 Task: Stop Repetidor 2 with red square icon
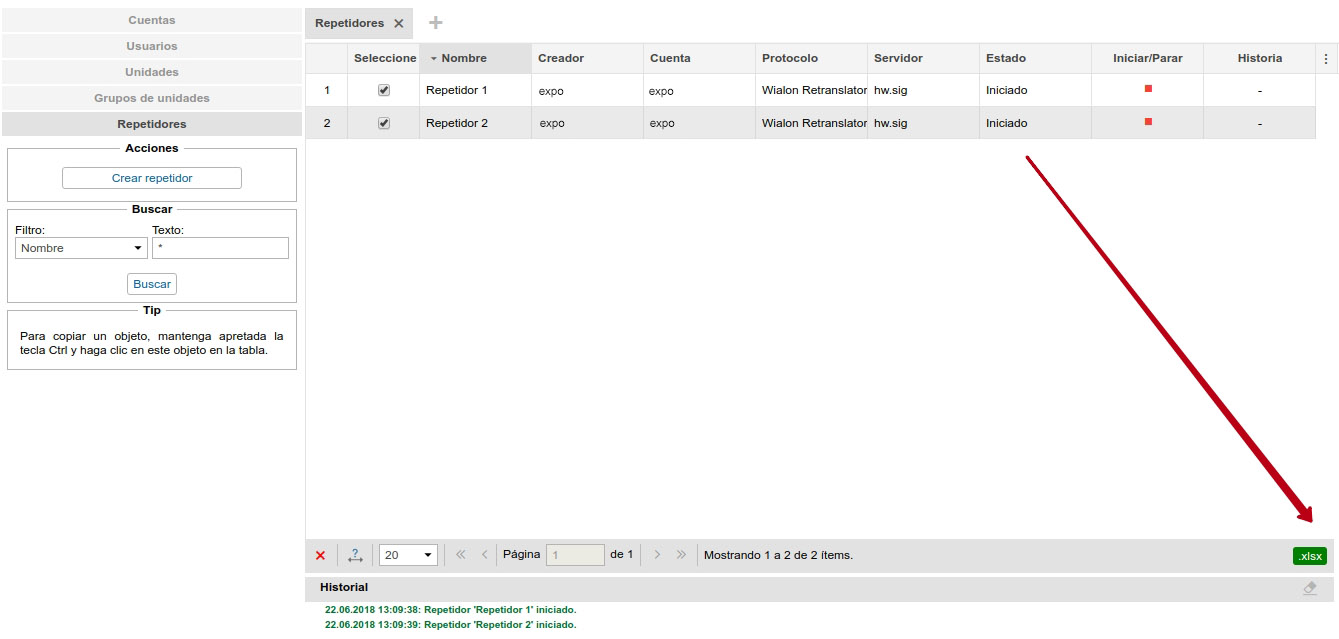1148,122
